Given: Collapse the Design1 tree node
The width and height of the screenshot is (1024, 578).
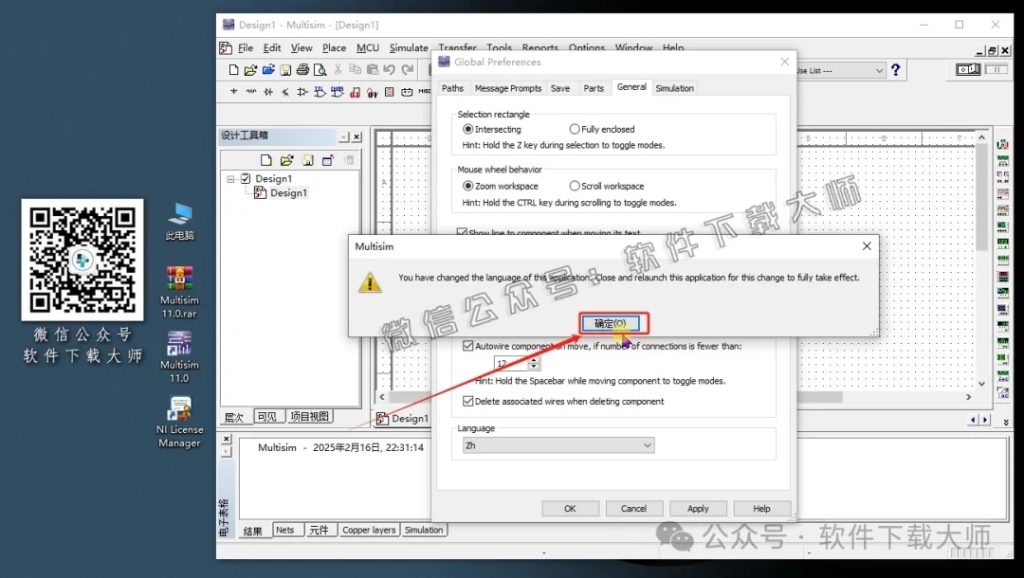Looking at the screenshot, I should point(231,179).
